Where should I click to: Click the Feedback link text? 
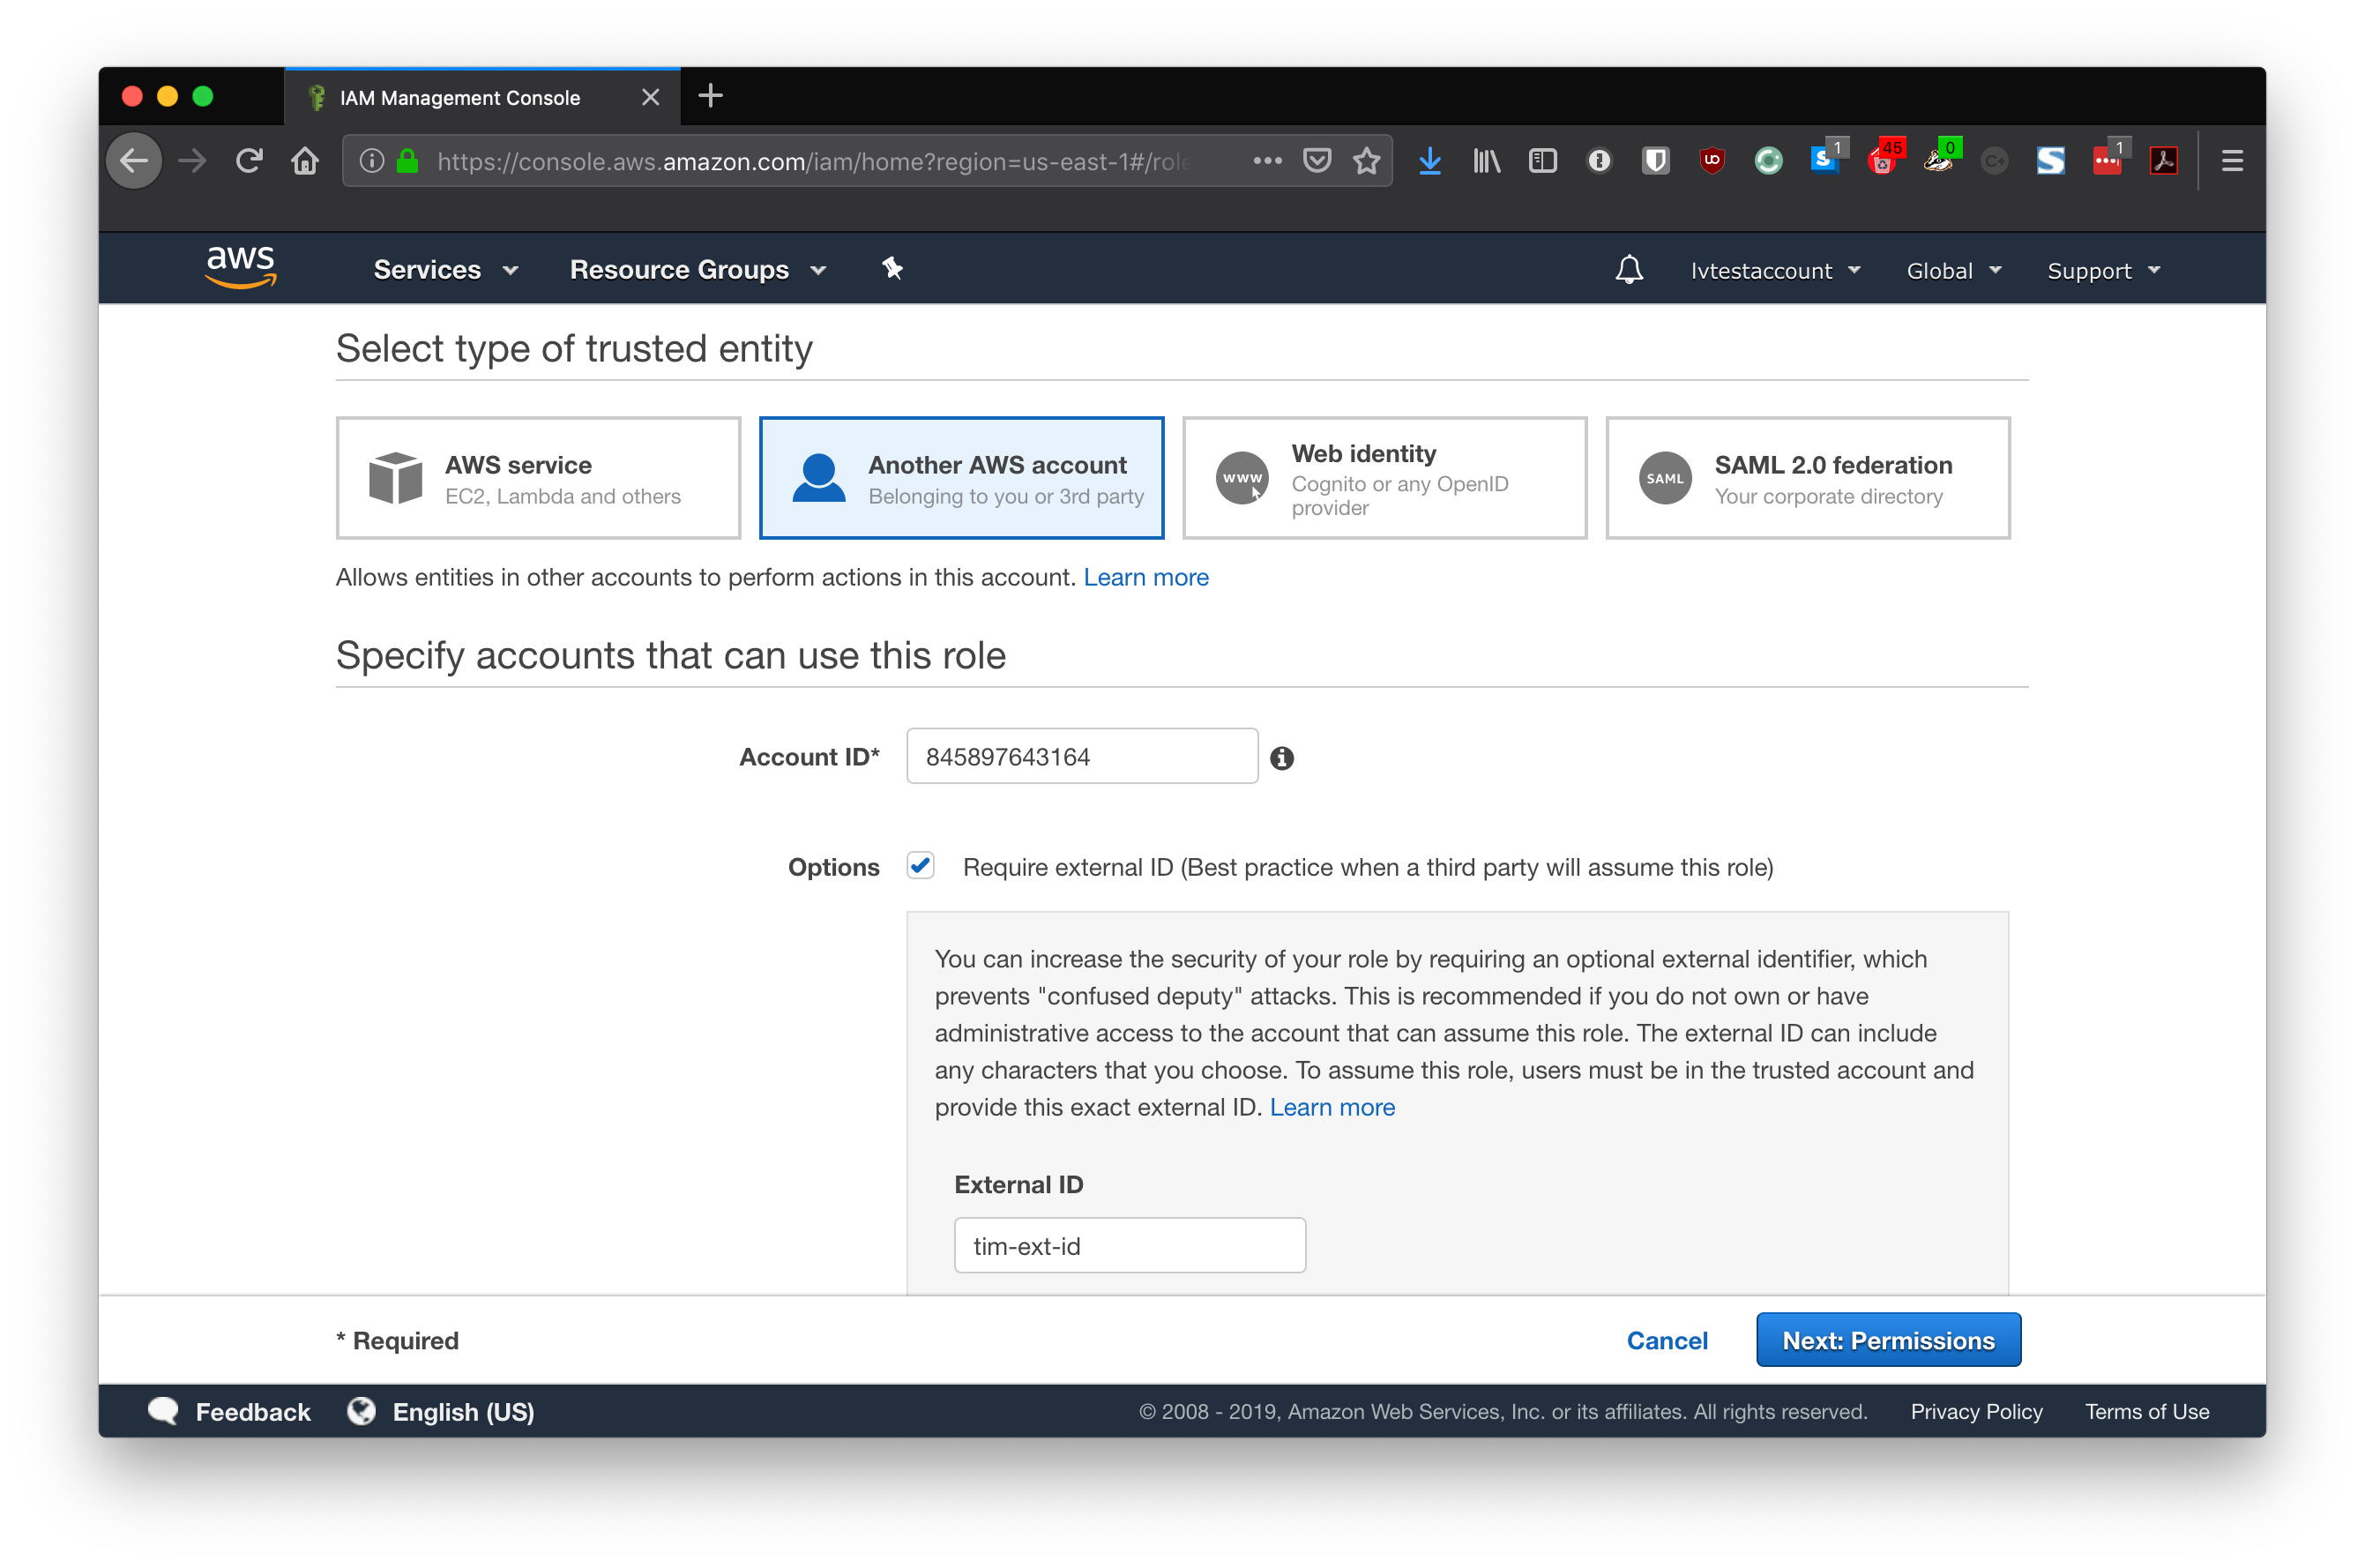253,1411
